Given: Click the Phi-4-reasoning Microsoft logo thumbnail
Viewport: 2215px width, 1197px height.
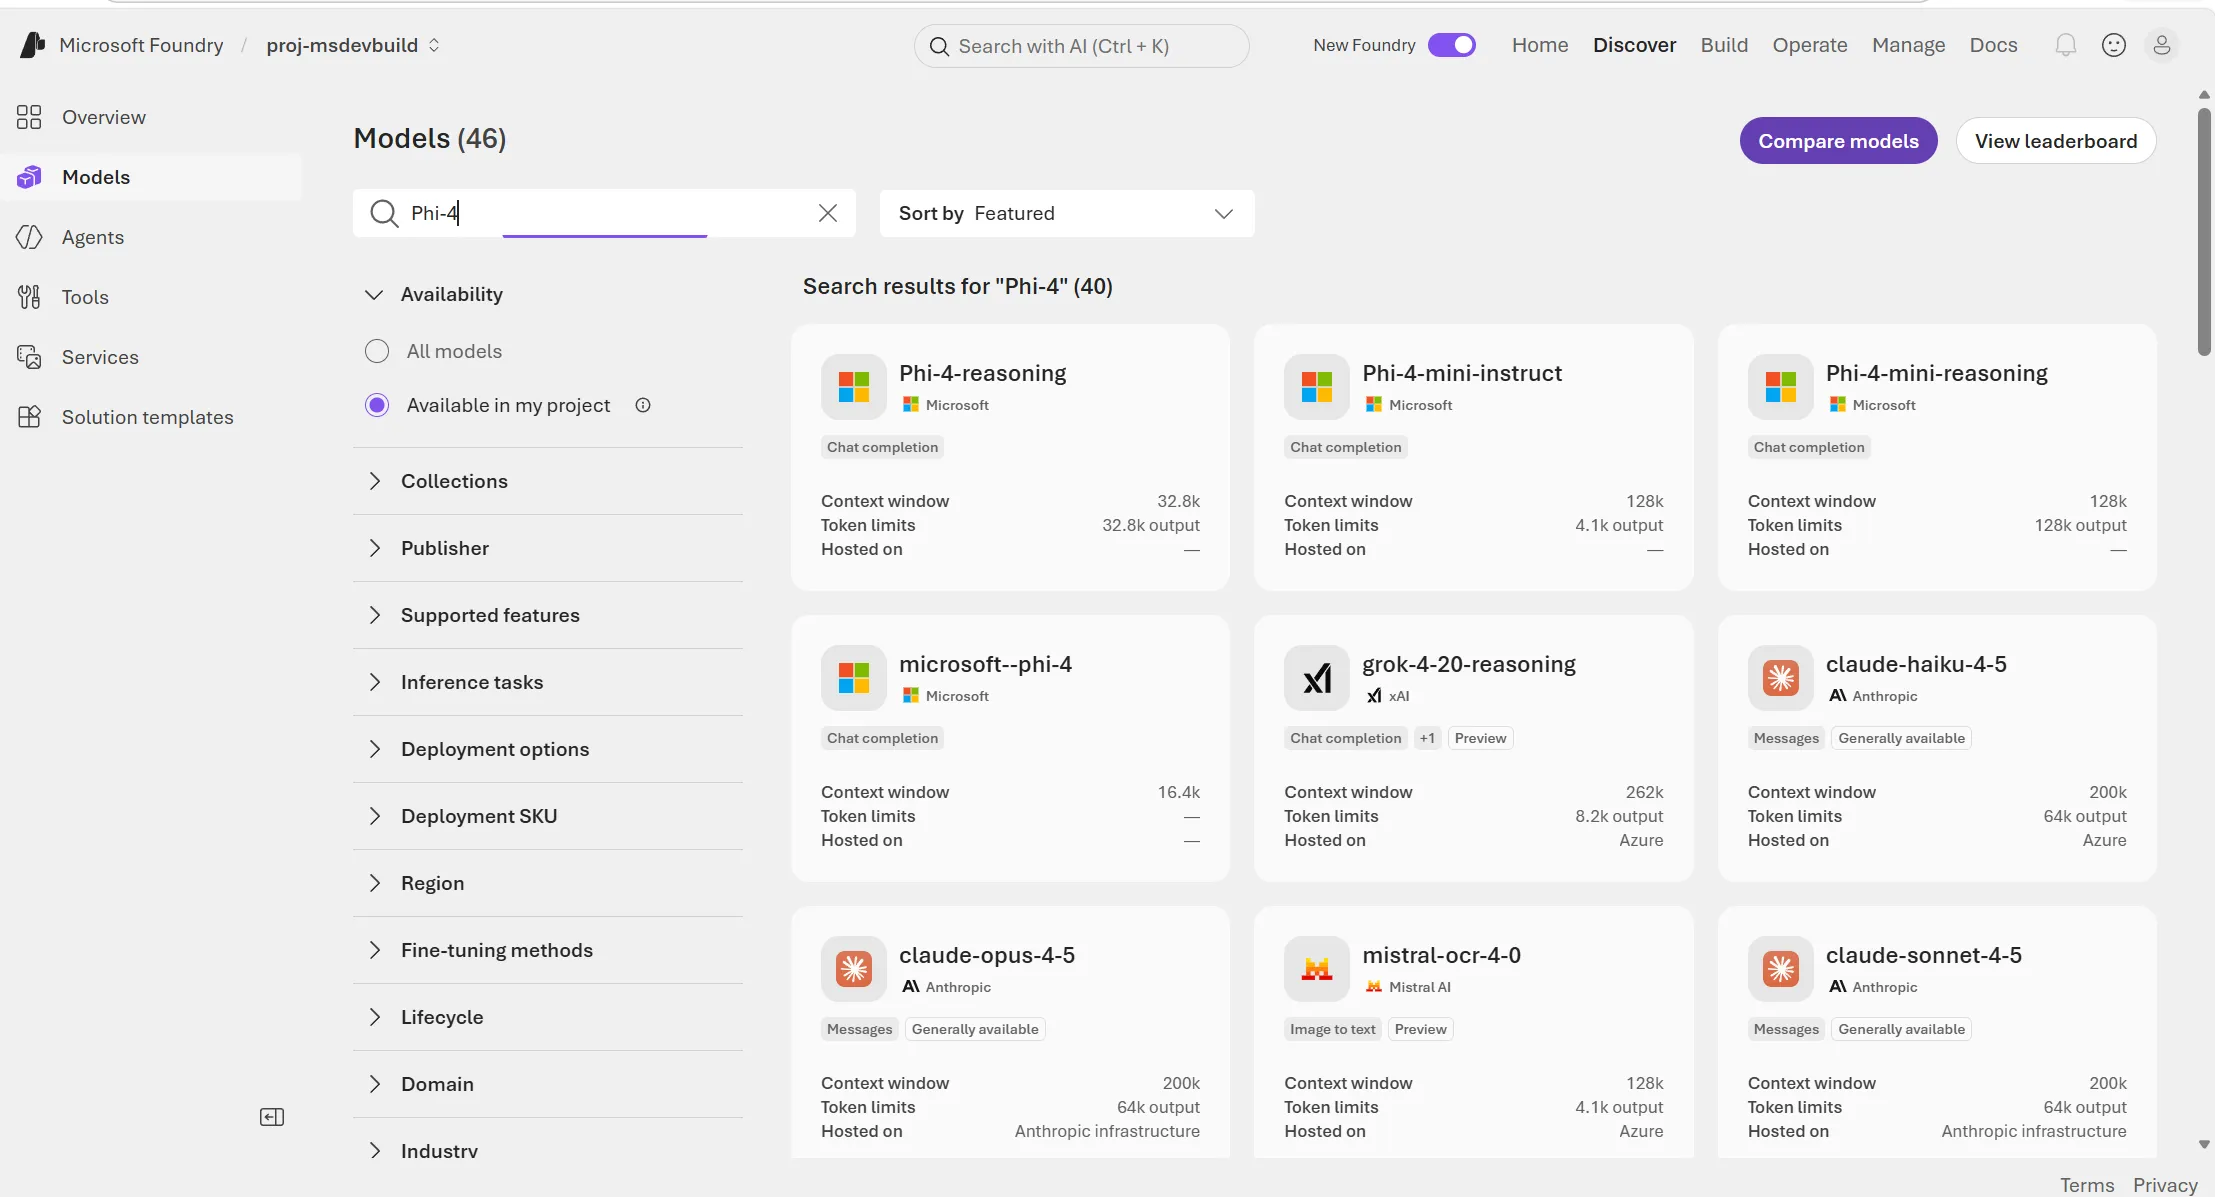Looking at the screenshot, I should click(854, 387).
